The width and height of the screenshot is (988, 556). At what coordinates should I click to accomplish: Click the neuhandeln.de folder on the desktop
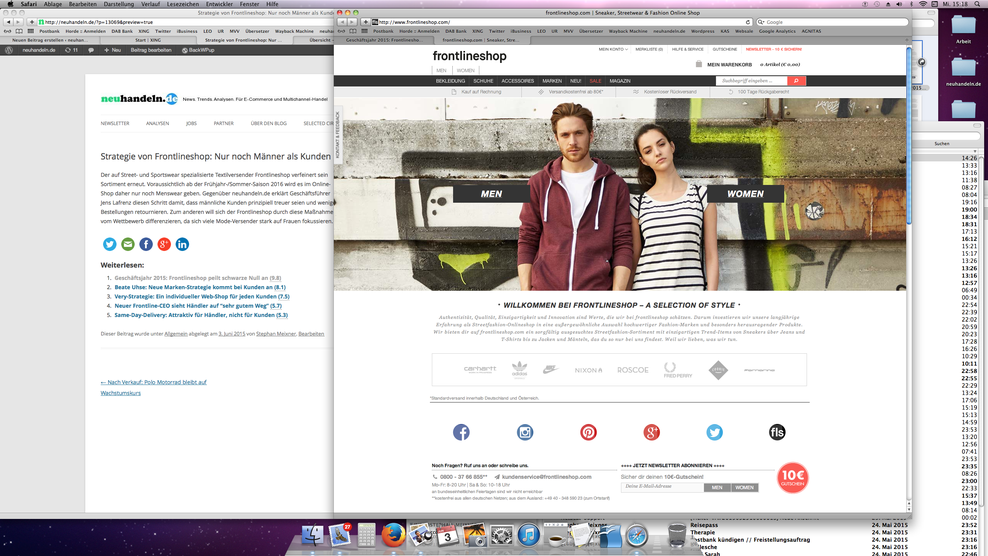pos(963,71)
